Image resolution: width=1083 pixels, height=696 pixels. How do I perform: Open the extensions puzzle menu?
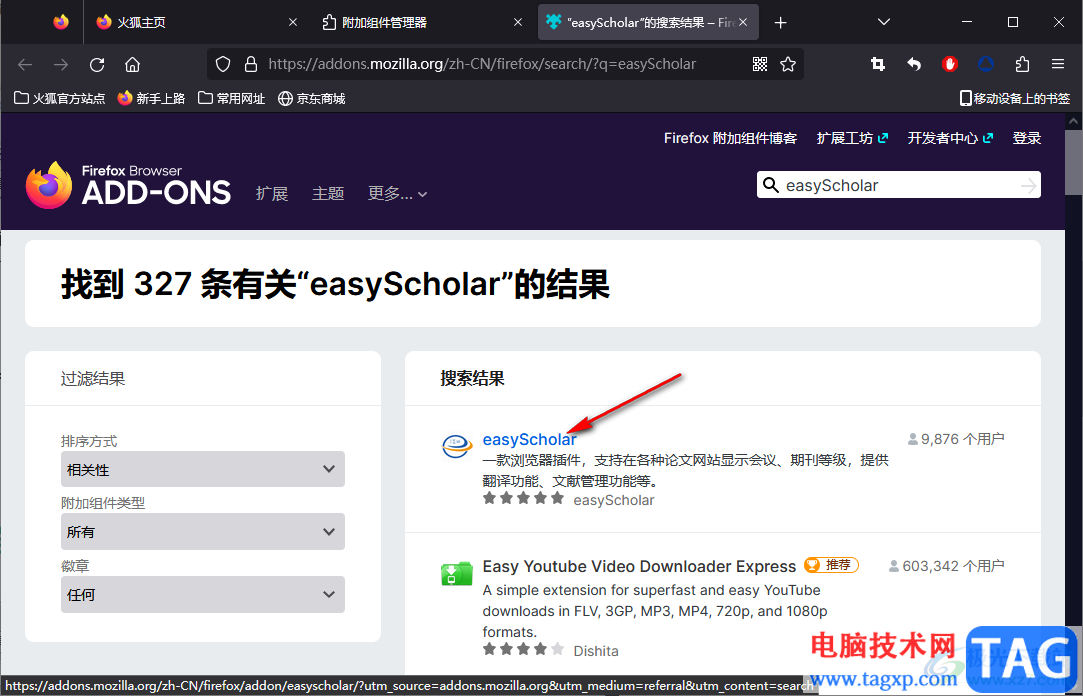[x=1022, y=64]
